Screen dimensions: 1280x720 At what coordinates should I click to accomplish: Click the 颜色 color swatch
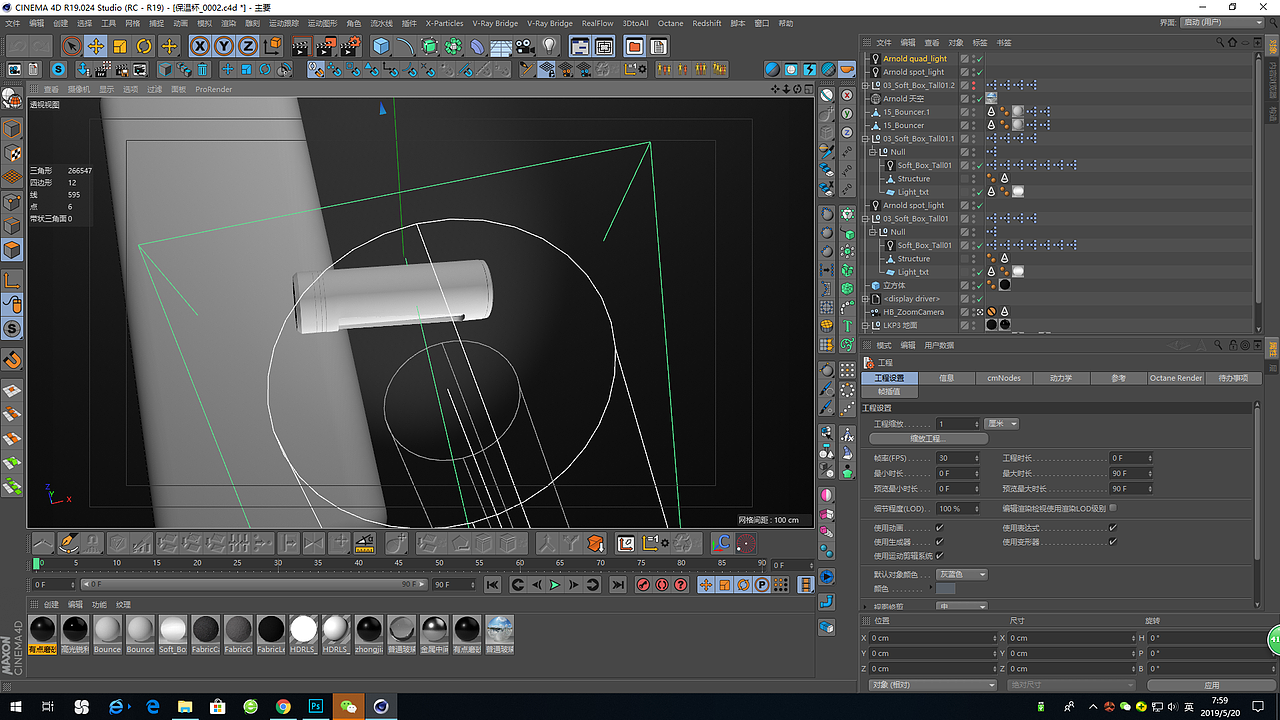946,589
